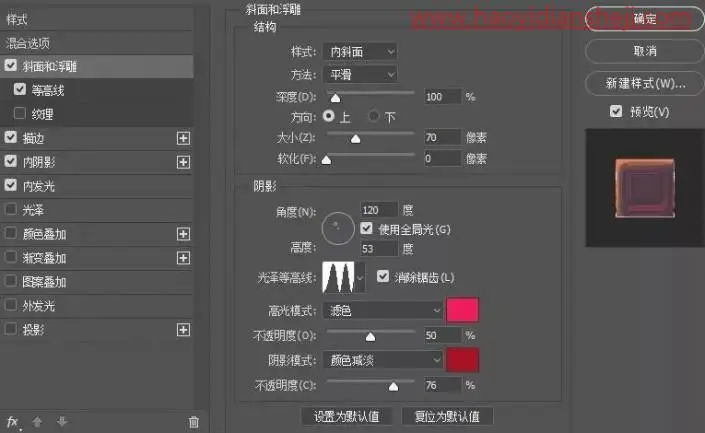The image size is (705, 433).
Task: Add another 描边 effect with plus icon
Action: pyautogui.click(x=183, y=138)
